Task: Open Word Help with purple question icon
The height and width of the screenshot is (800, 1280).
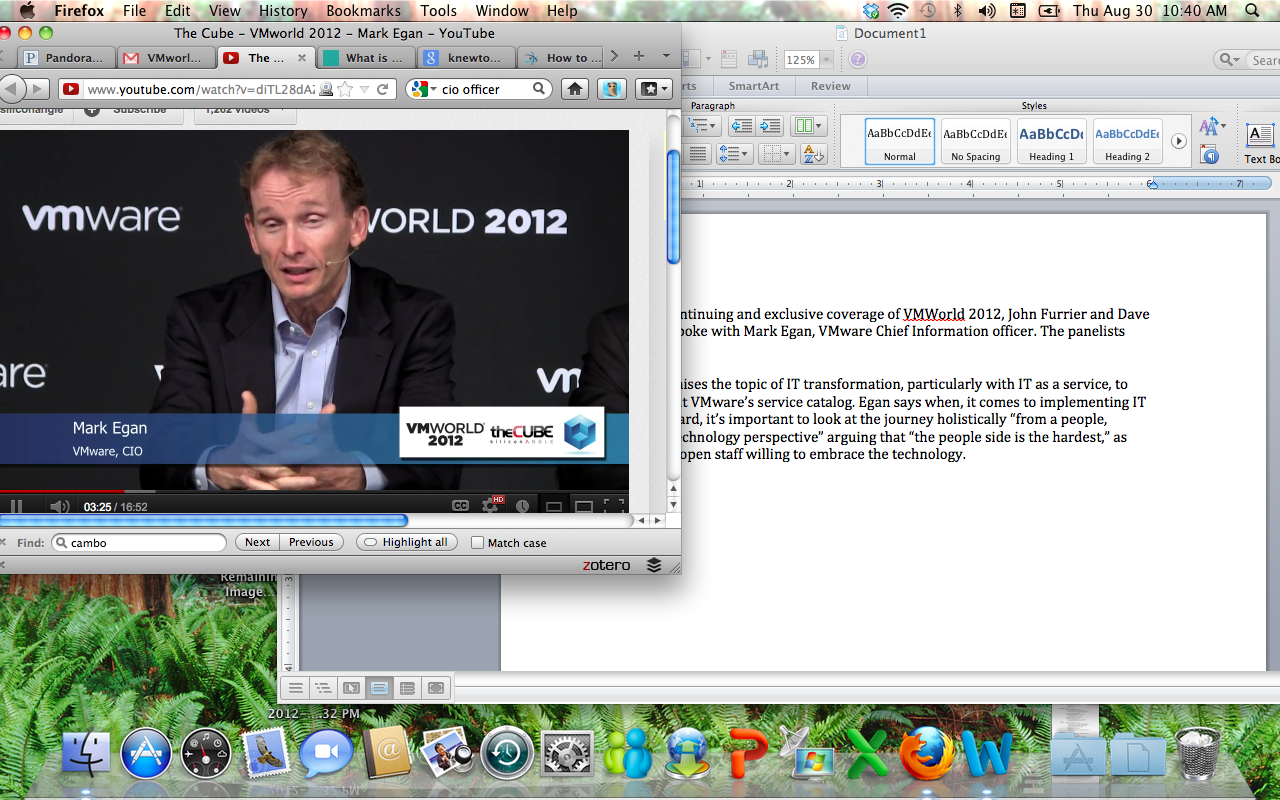Action: [x=857, y=60]
